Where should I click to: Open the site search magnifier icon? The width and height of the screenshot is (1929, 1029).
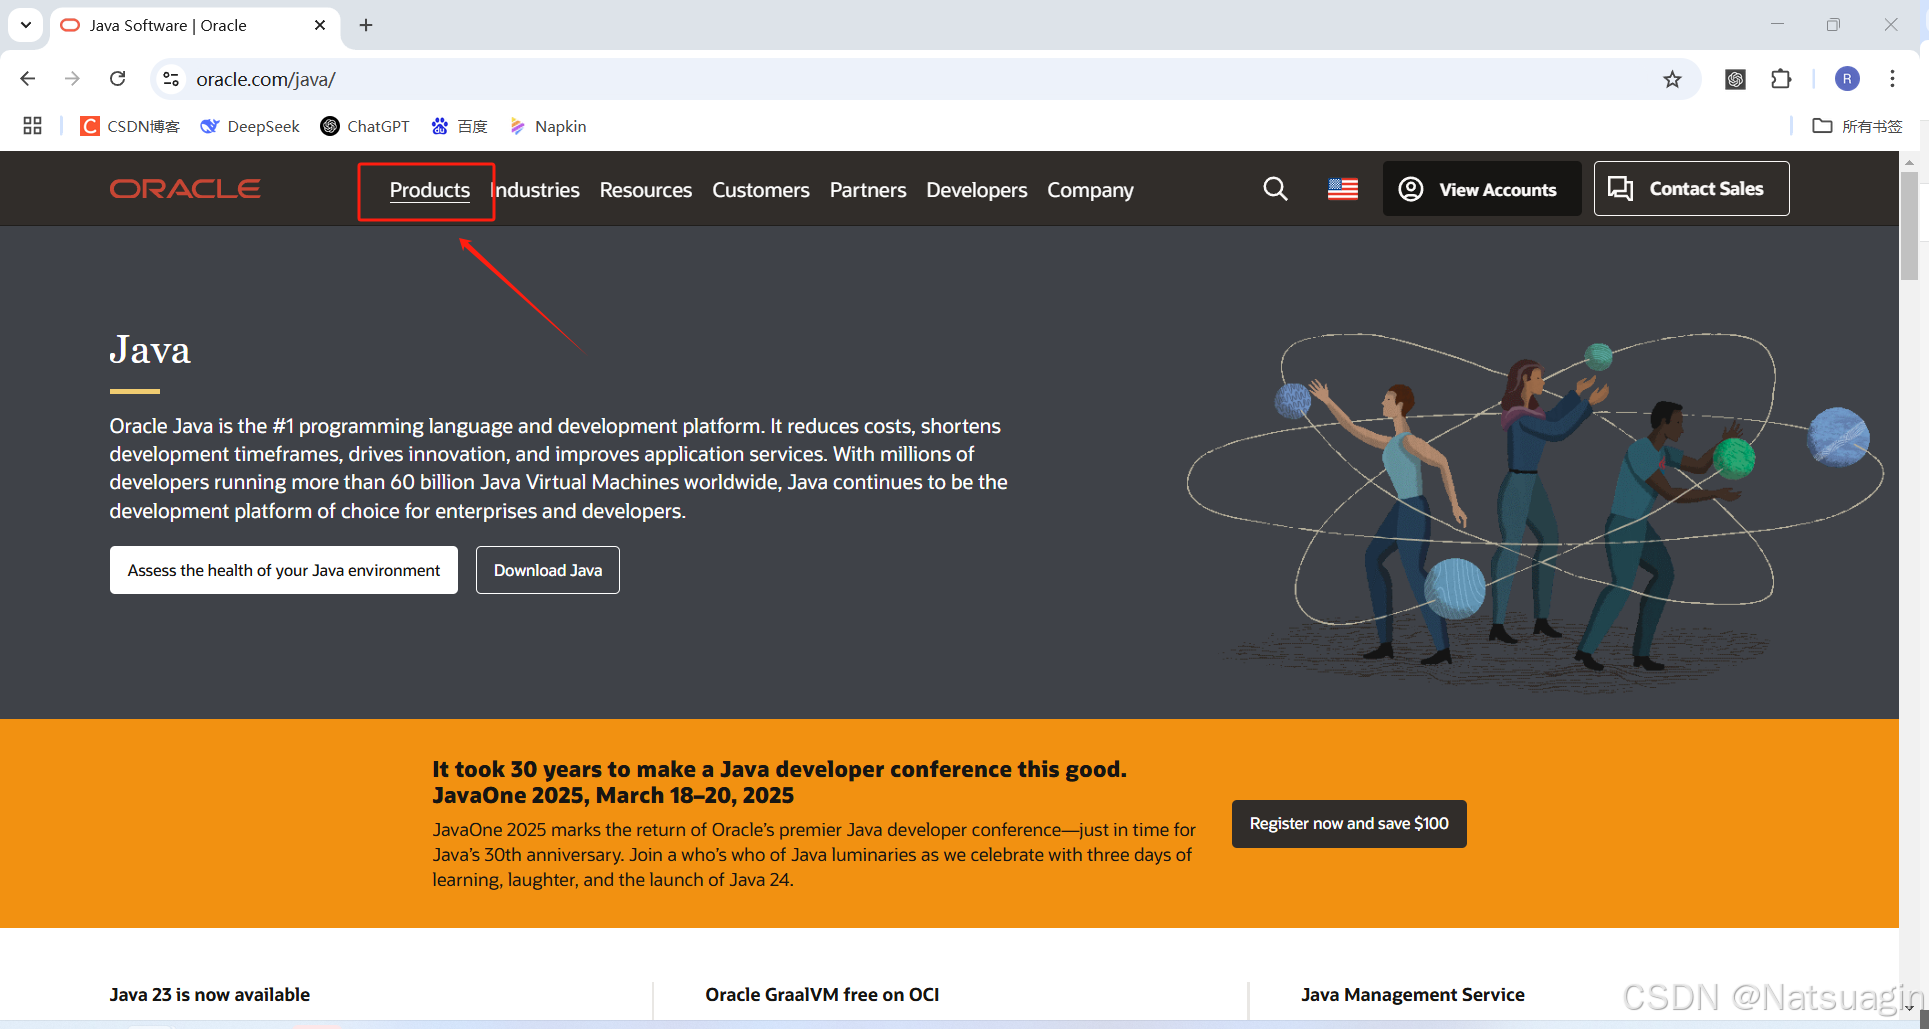pyautogui.click(x=1275, y=188)
